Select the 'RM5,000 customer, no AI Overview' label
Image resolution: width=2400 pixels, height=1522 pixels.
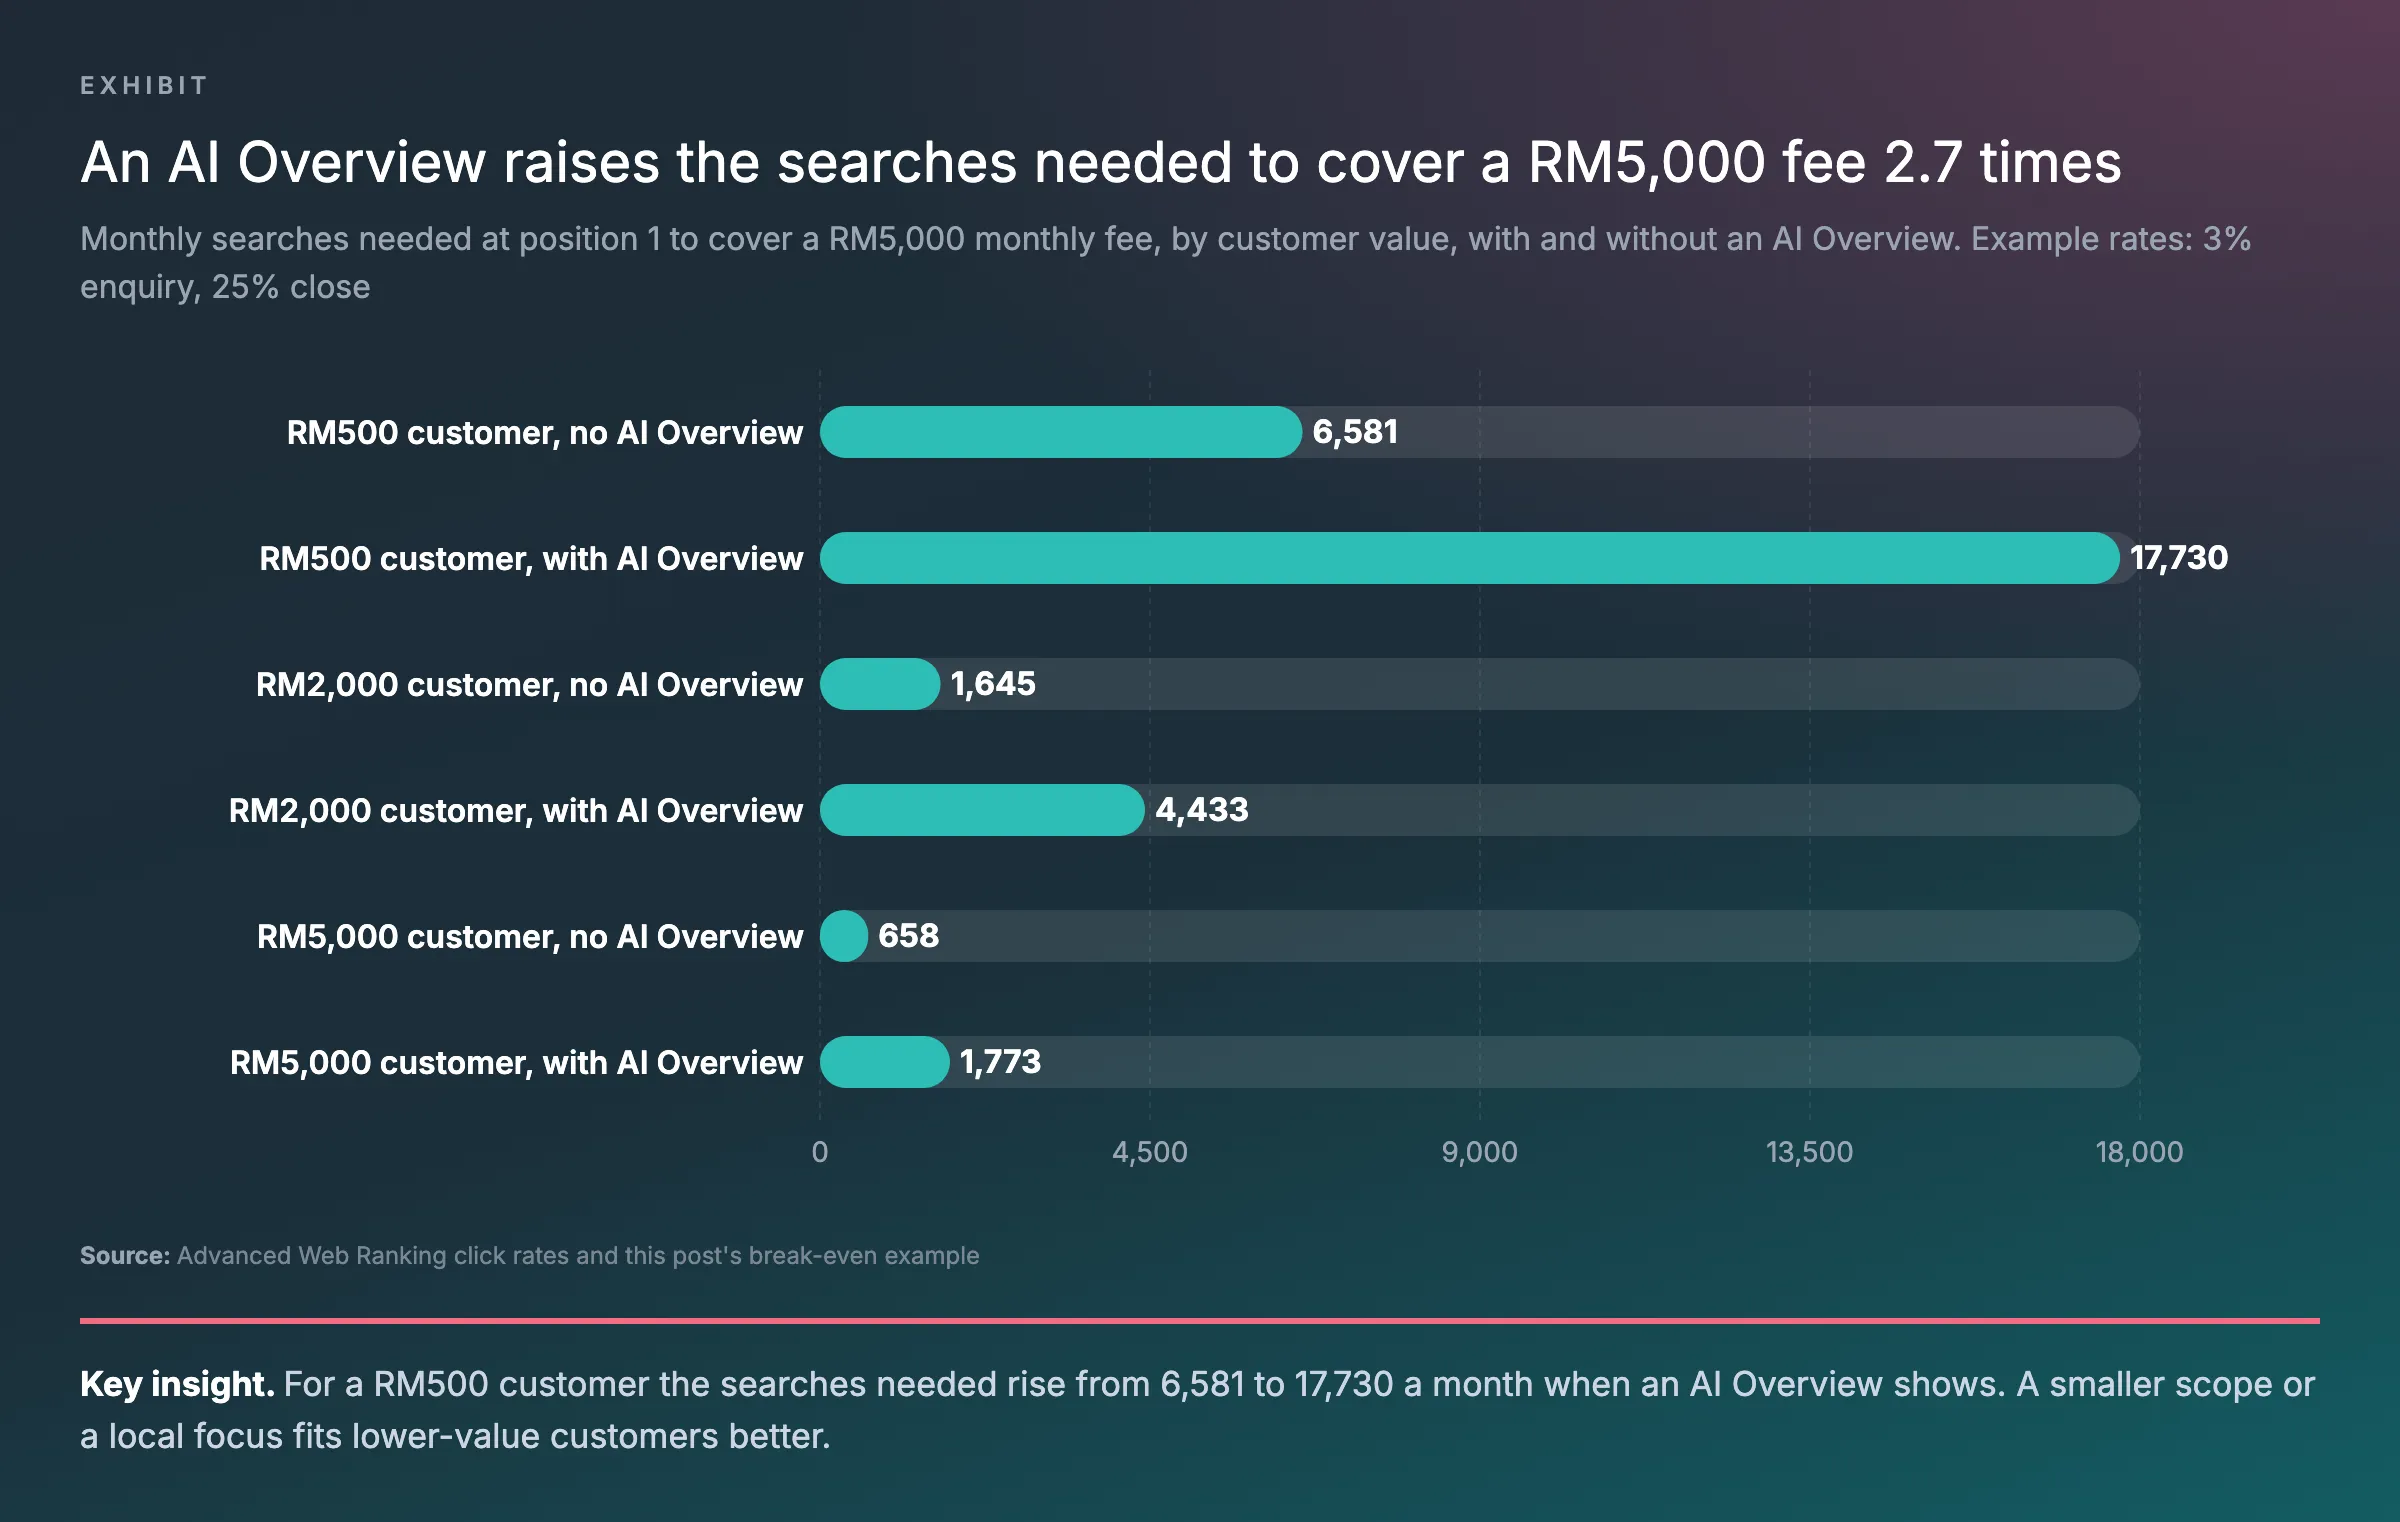click(530, 936)
